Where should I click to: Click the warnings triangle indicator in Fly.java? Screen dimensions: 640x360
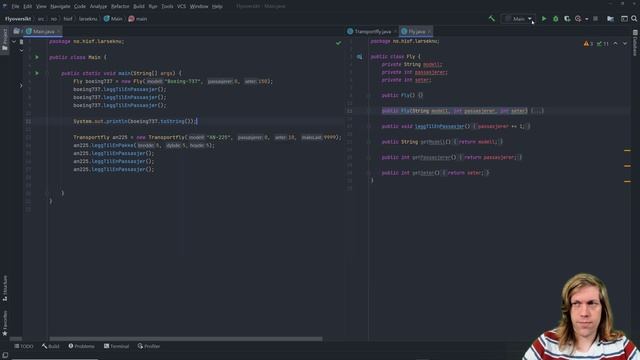click(588, 44)
